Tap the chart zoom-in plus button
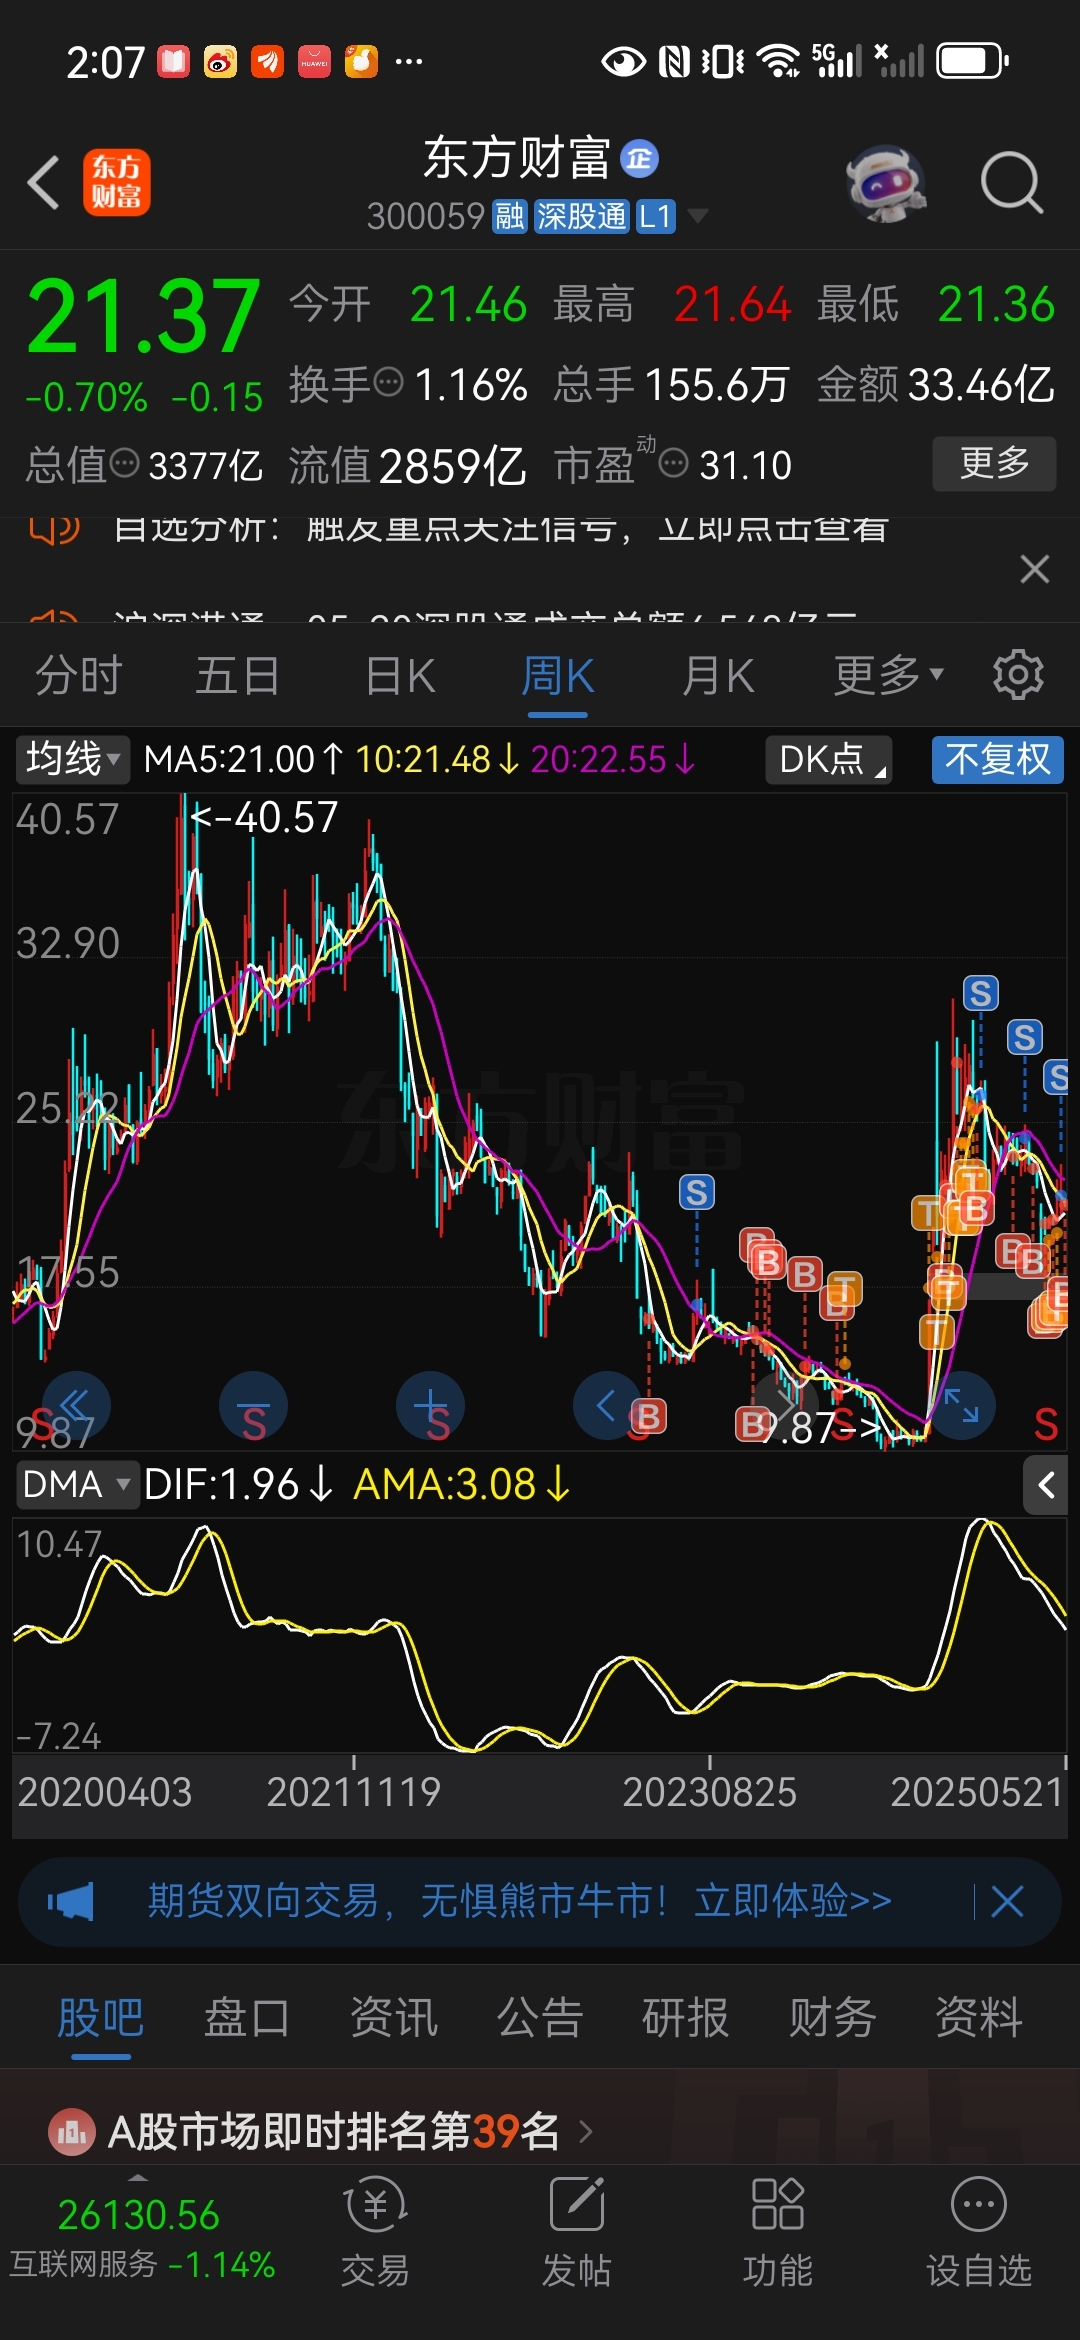Image resolution: width=1080 pixels, height=2340 pixels. (431, 1405)
